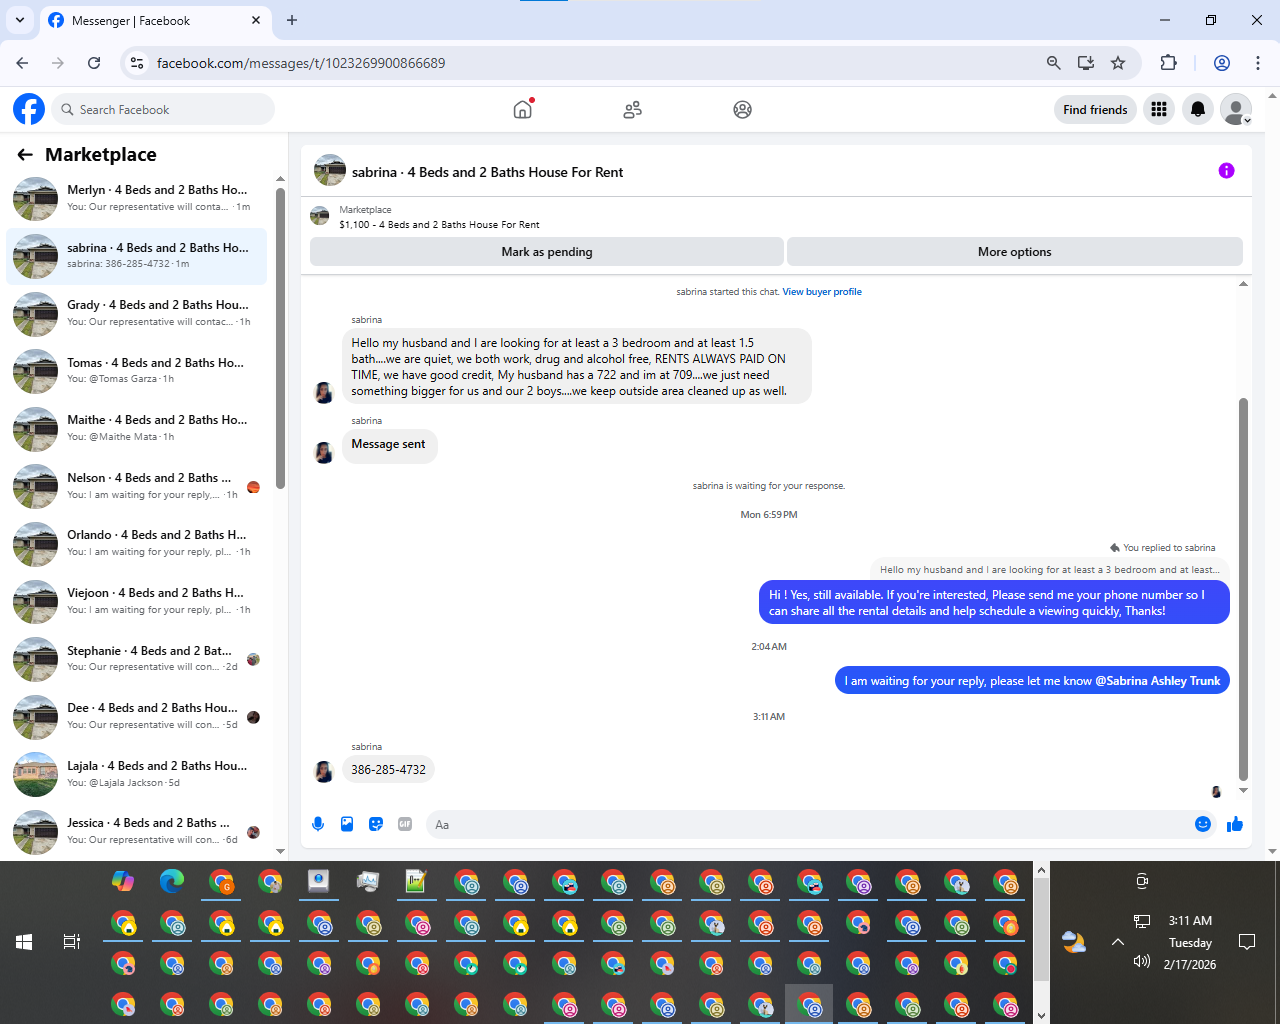
Task: Open the Orlando conversation
Action: click(x=137, y=543)
